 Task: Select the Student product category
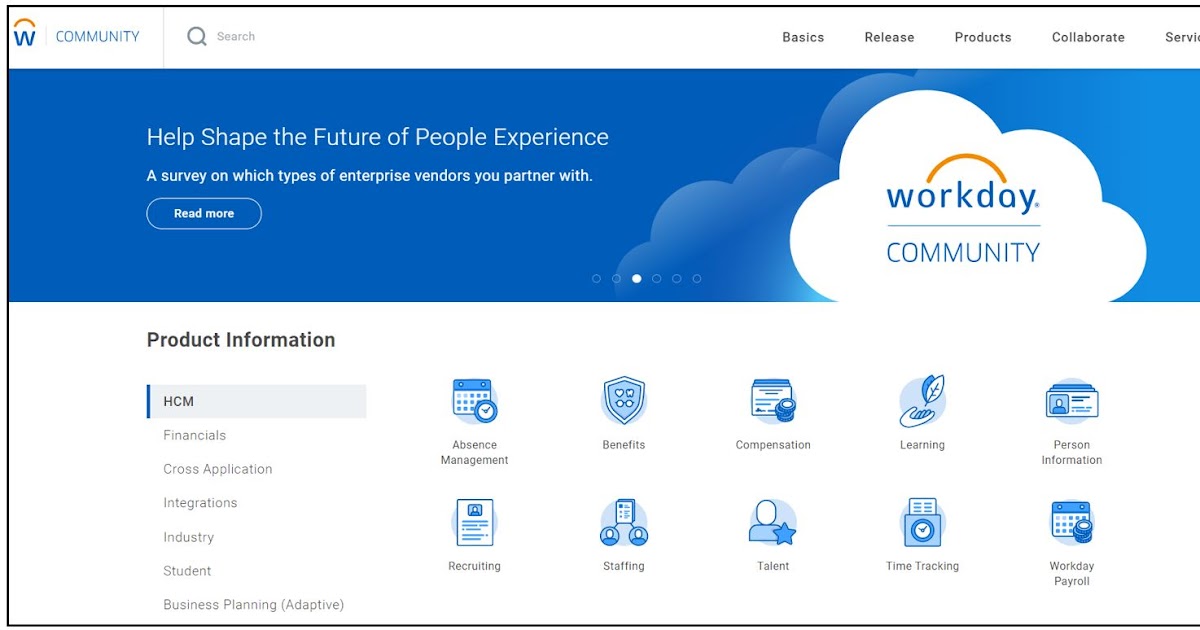(x=186, y=570)
